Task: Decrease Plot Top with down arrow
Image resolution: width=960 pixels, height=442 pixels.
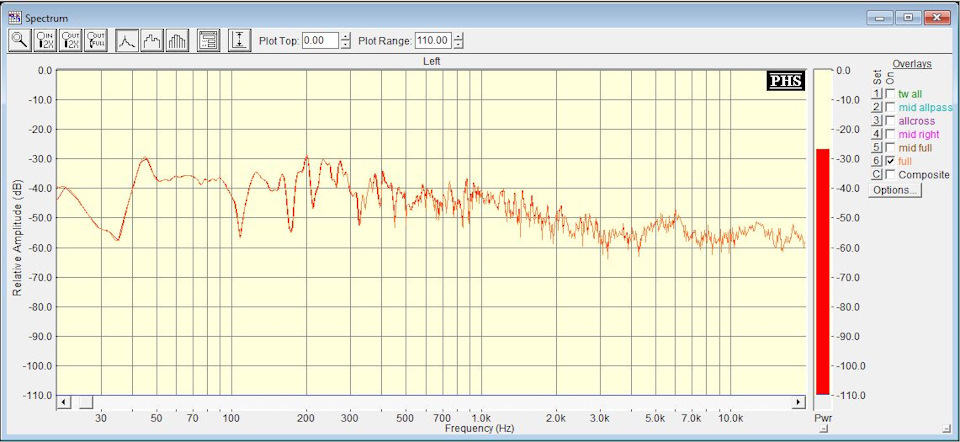Action: tap(346, 45)
